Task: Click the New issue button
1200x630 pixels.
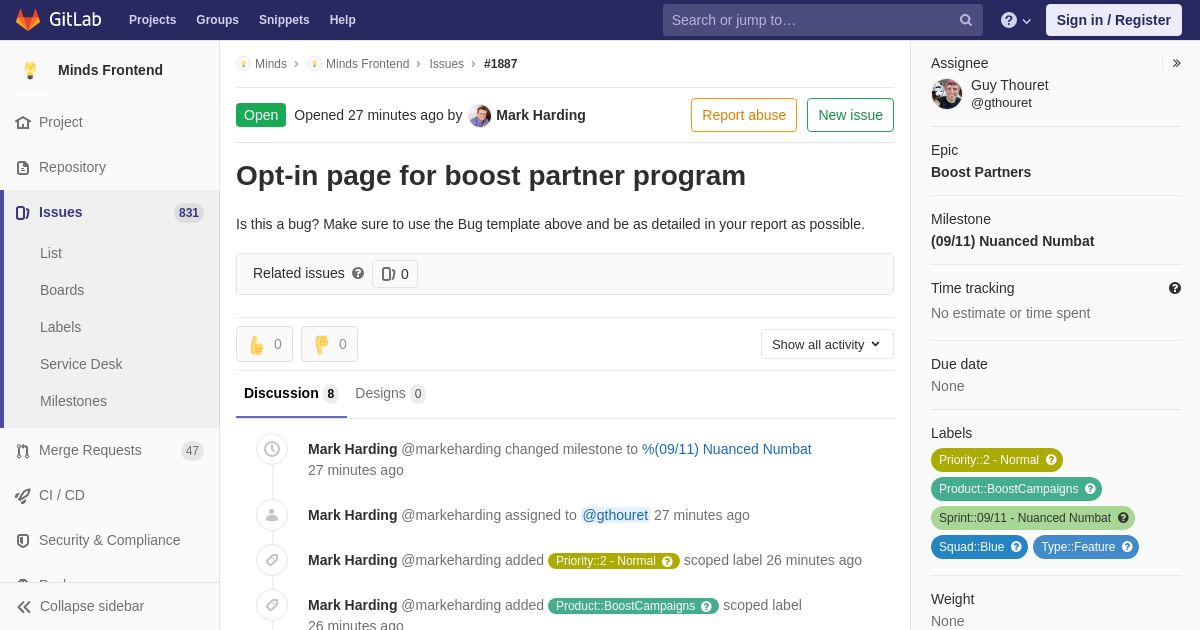Action: point(850,115)
